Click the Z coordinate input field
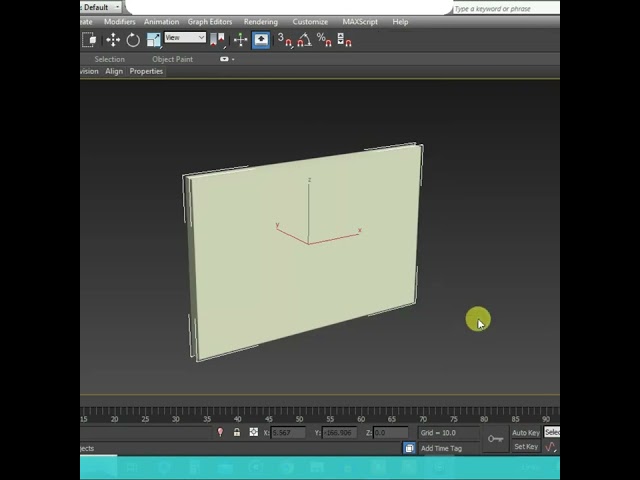 (x=391, y=433)
